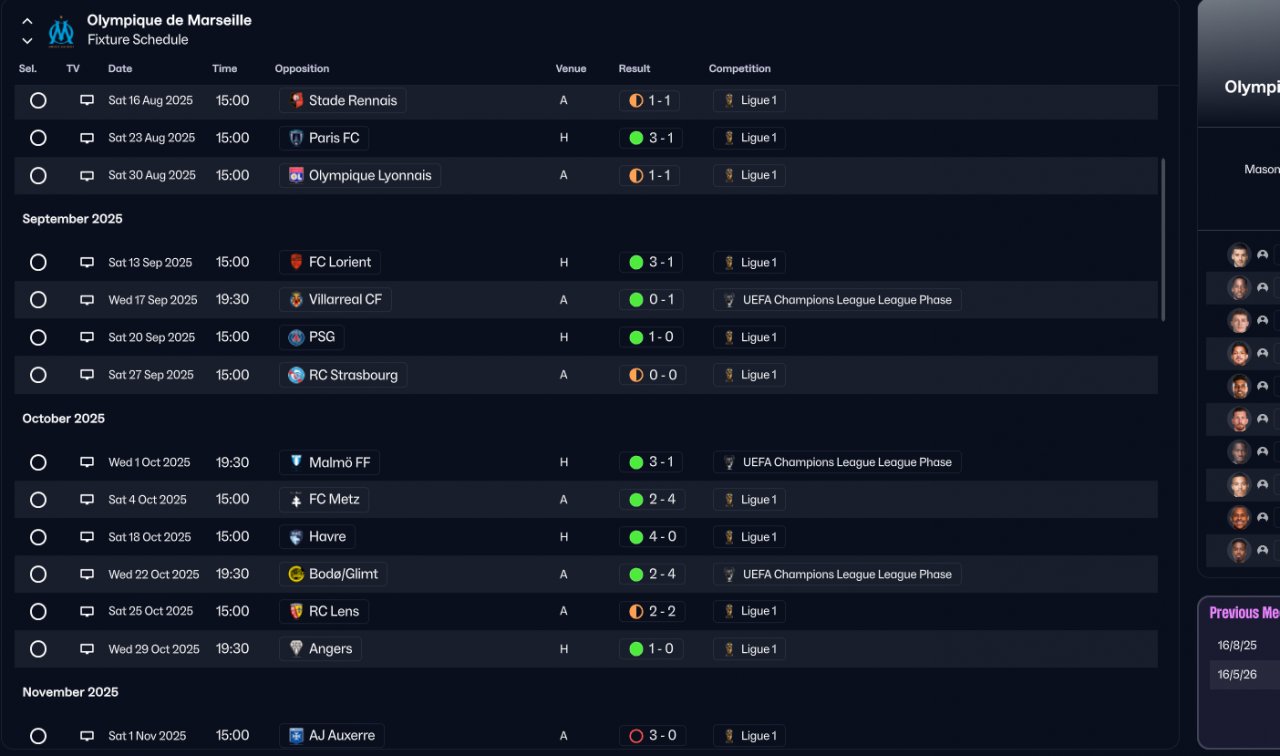Click the Competition column header
Image resolution: width=1280 pixels, height=756 pixels.
click(739, 69)
